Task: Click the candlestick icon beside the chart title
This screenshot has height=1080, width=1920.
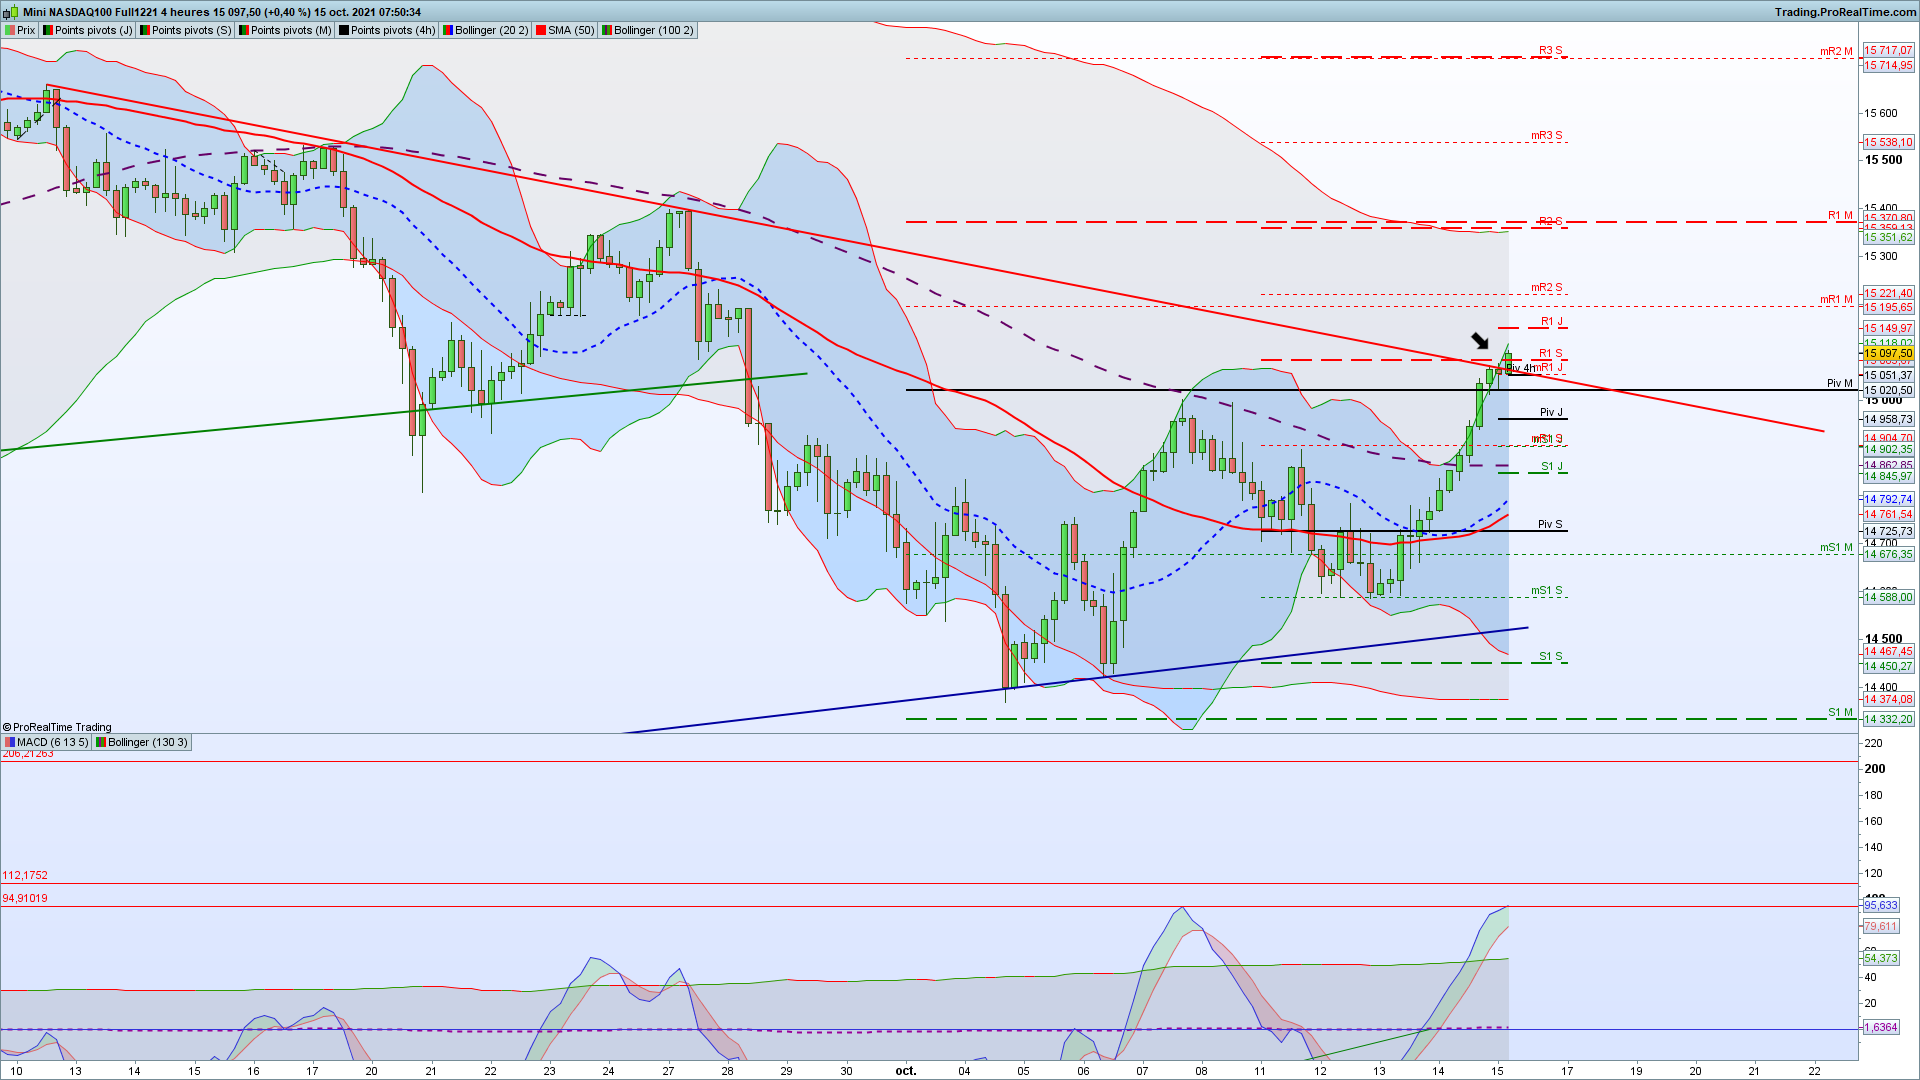Action: coord(9,12)
